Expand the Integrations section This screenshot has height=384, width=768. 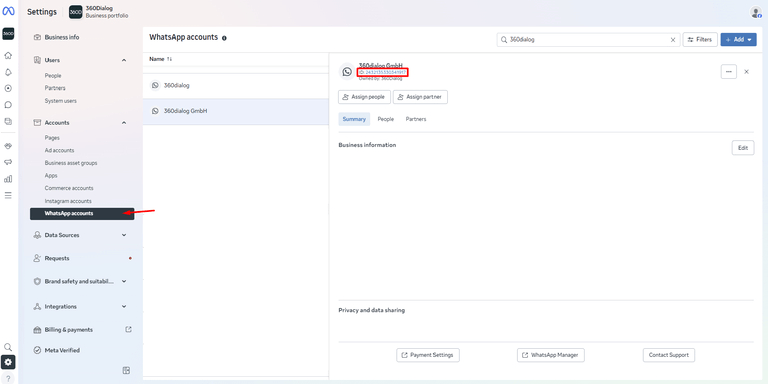coord(124,307)
